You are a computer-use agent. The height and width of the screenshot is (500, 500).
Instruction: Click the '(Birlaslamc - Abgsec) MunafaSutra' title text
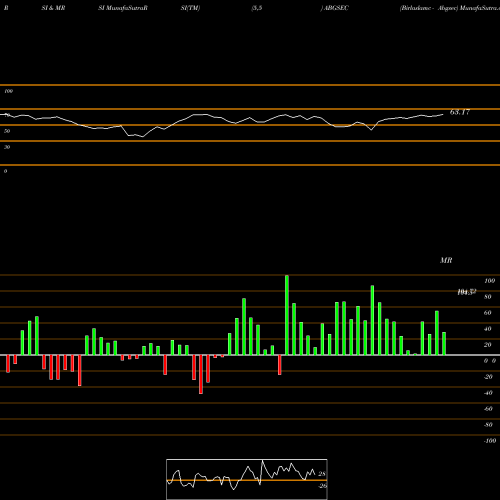pos(450,8)
